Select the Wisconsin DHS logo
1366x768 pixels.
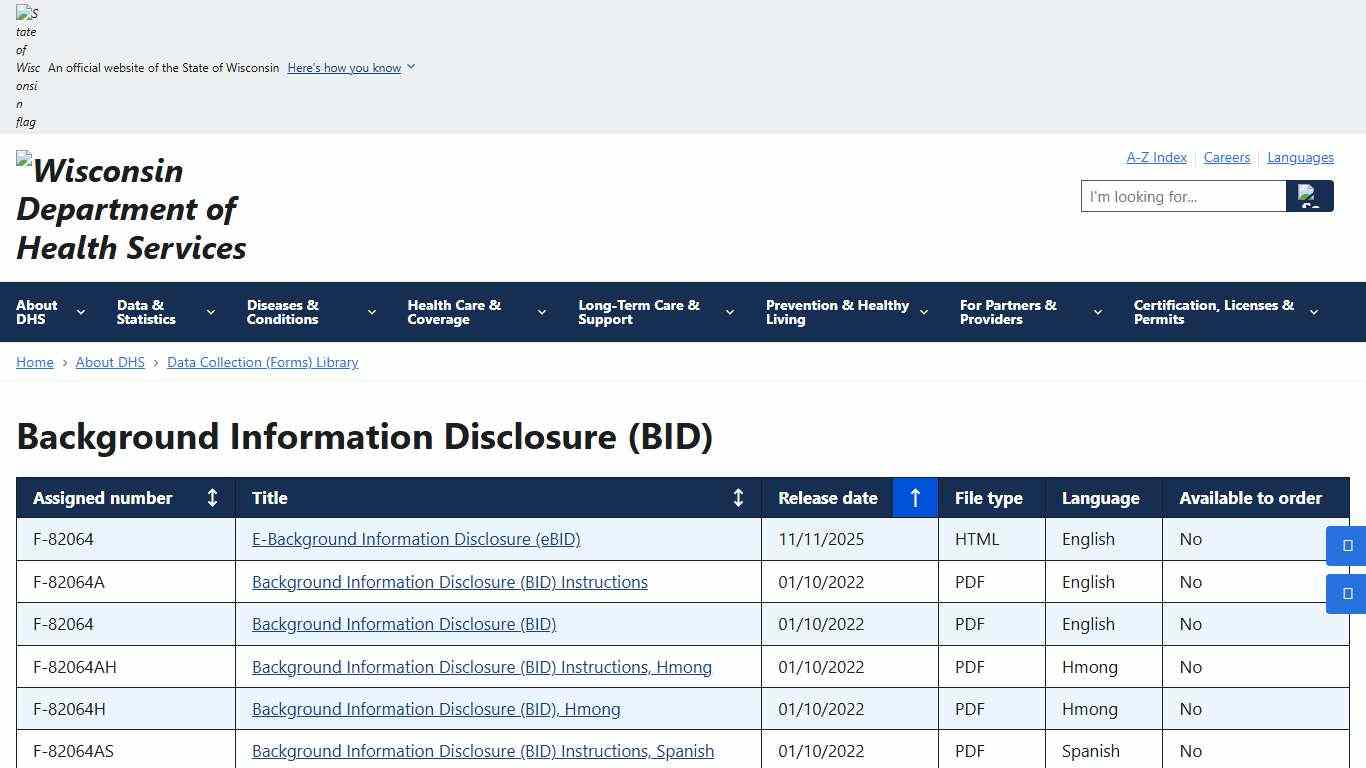130,208
